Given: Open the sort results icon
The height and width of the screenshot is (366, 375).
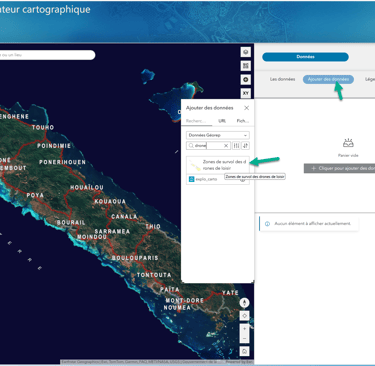Looking at the screenshot, I should [245, 146].
